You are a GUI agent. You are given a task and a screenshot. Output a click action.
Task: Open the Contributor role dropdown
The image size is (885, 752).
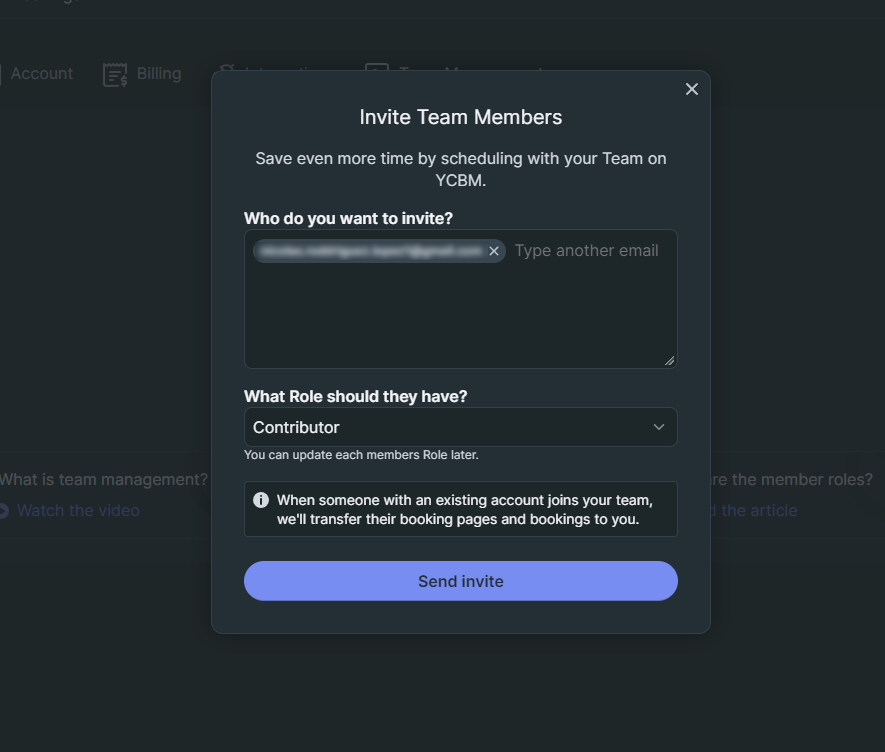(461, 427)
